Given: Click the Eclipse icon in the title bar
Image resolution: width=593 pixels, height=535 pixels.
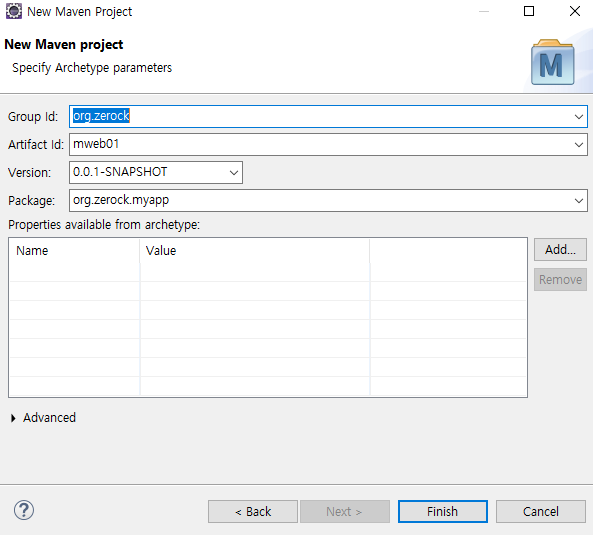Looking at the screenshot, I should coord(14,11).
